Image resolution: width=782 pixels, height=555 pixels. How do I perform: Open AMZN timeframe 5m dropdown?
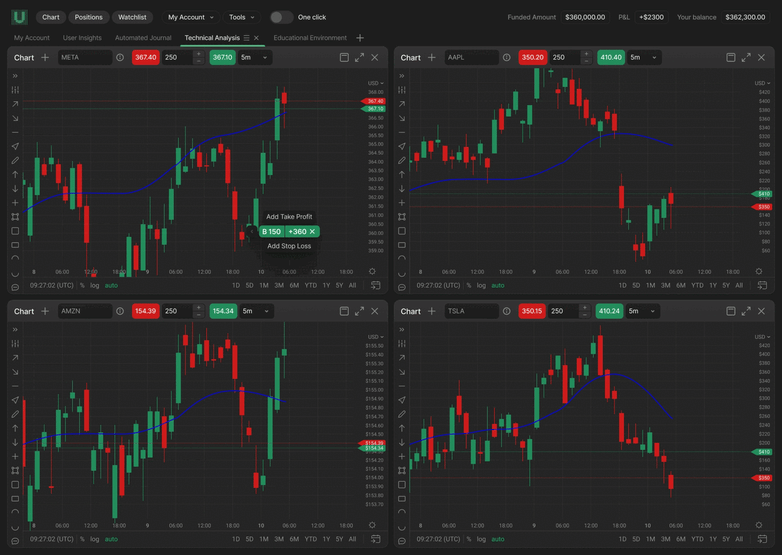pyautogui.click(x=256, y=311)
